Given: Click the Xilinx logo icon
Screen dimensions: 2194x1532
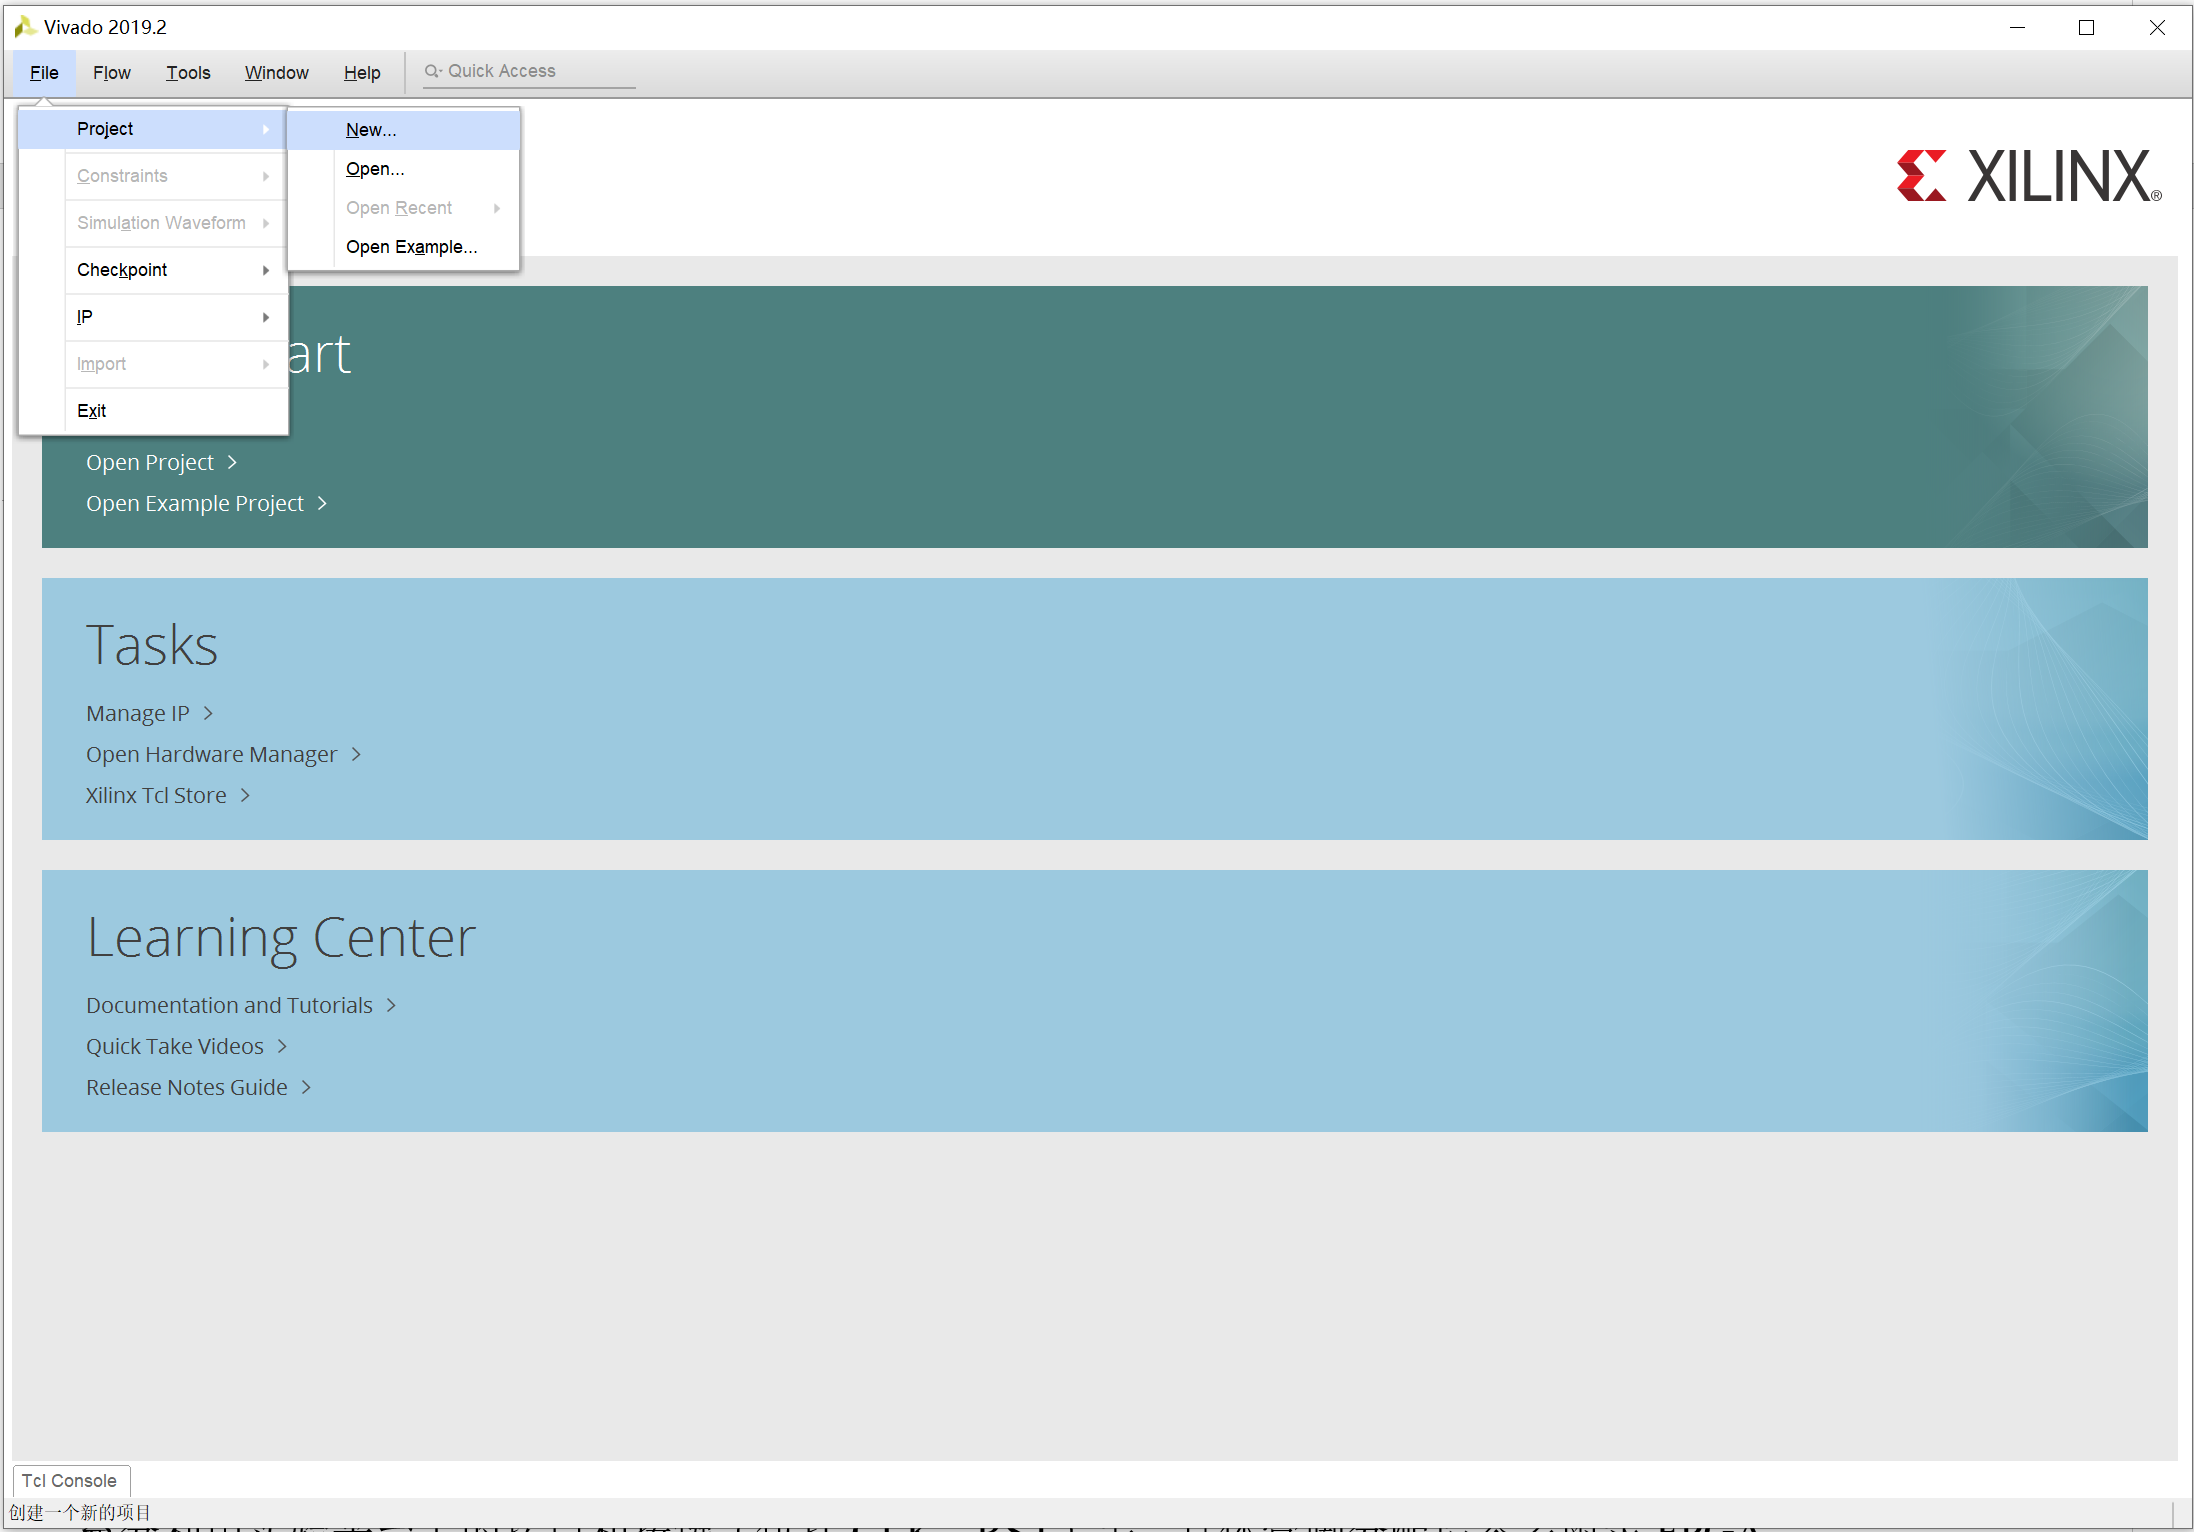Looking at the screenshot, I should pos(1921,176).
